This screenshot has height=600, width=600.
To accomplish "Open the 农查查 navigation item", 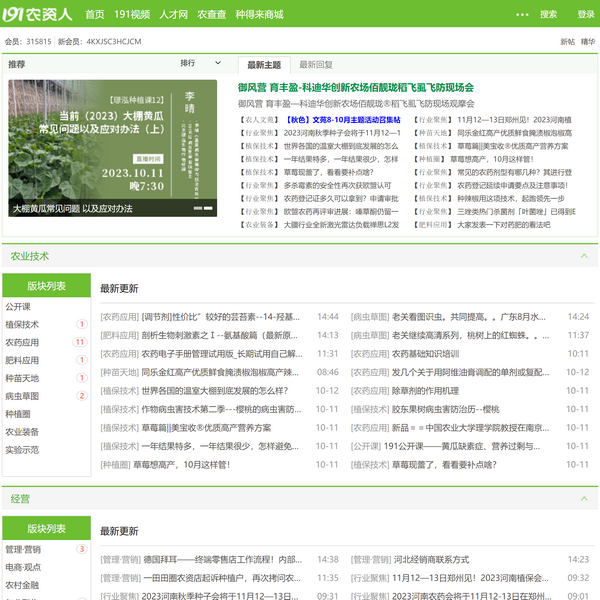I will (x=211, y=15).
